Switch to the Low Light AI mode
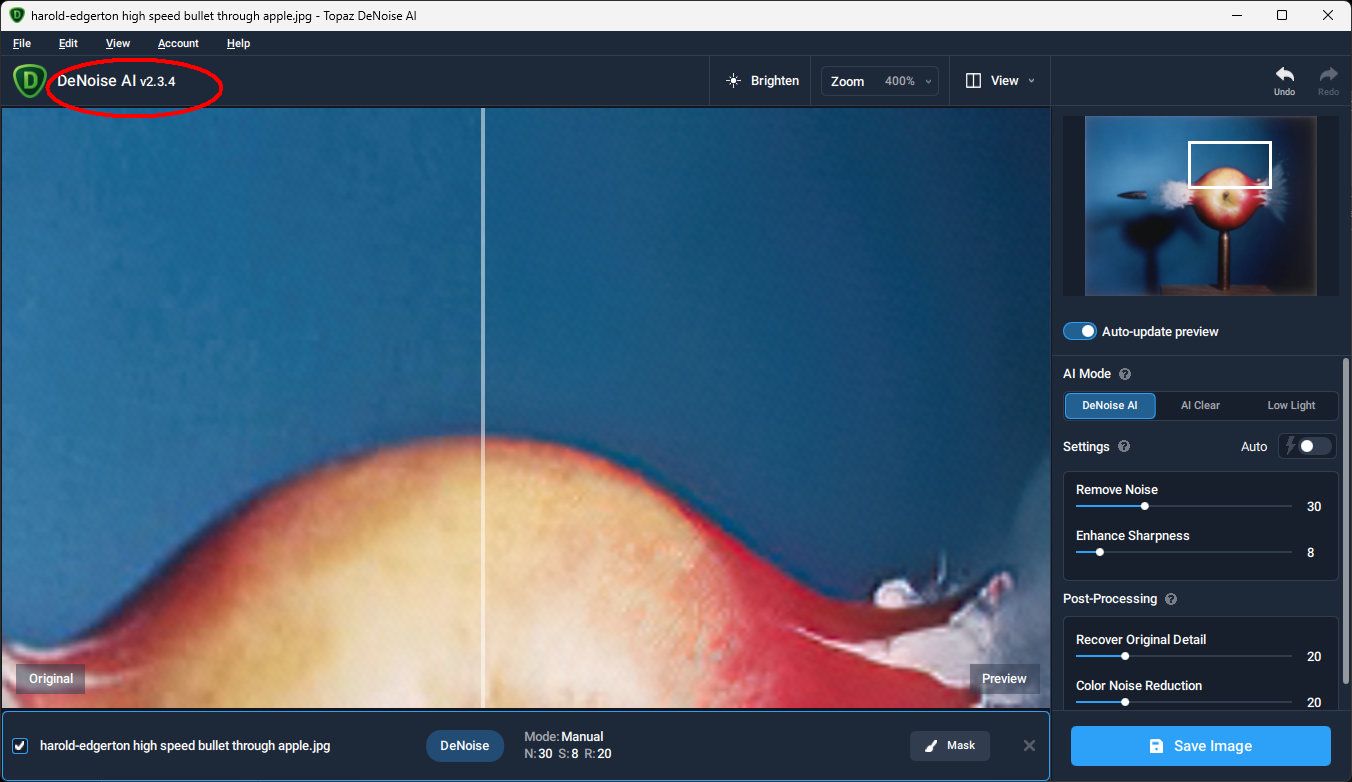 pyautogui.click(x=1291, y=405)
